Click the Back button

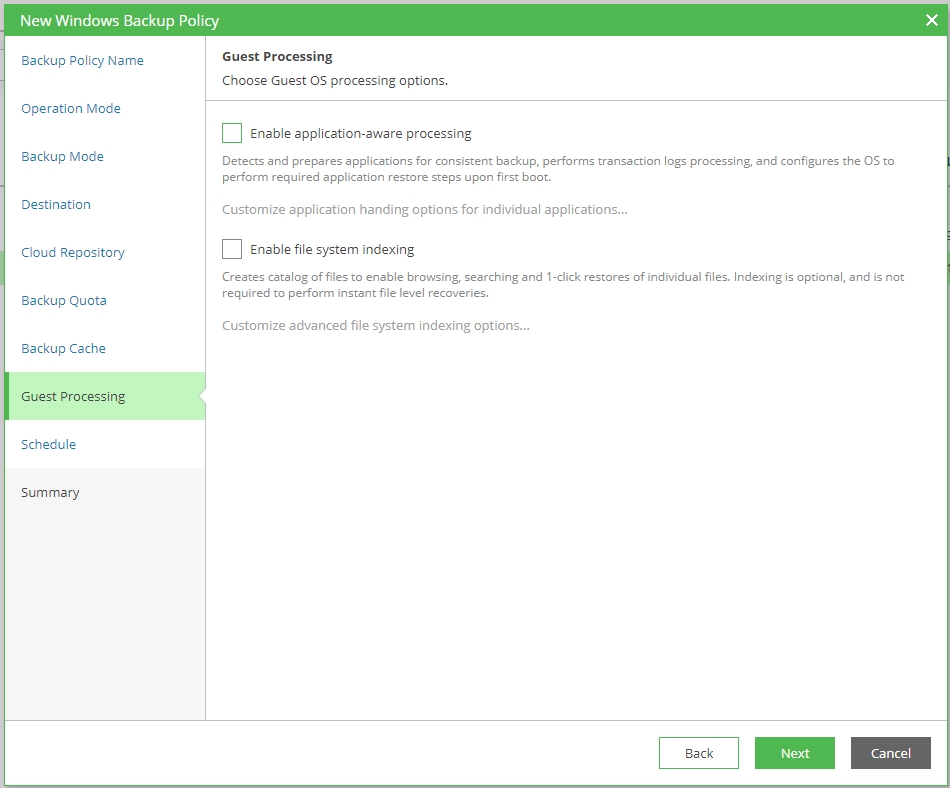tap(699, 753)
